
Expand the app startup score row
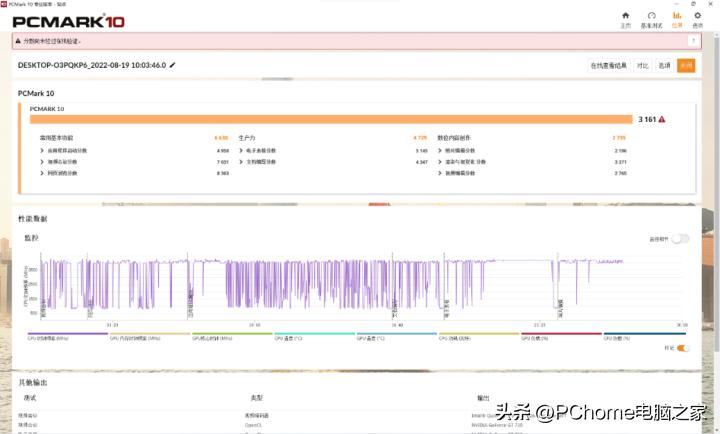pos(43,150)
